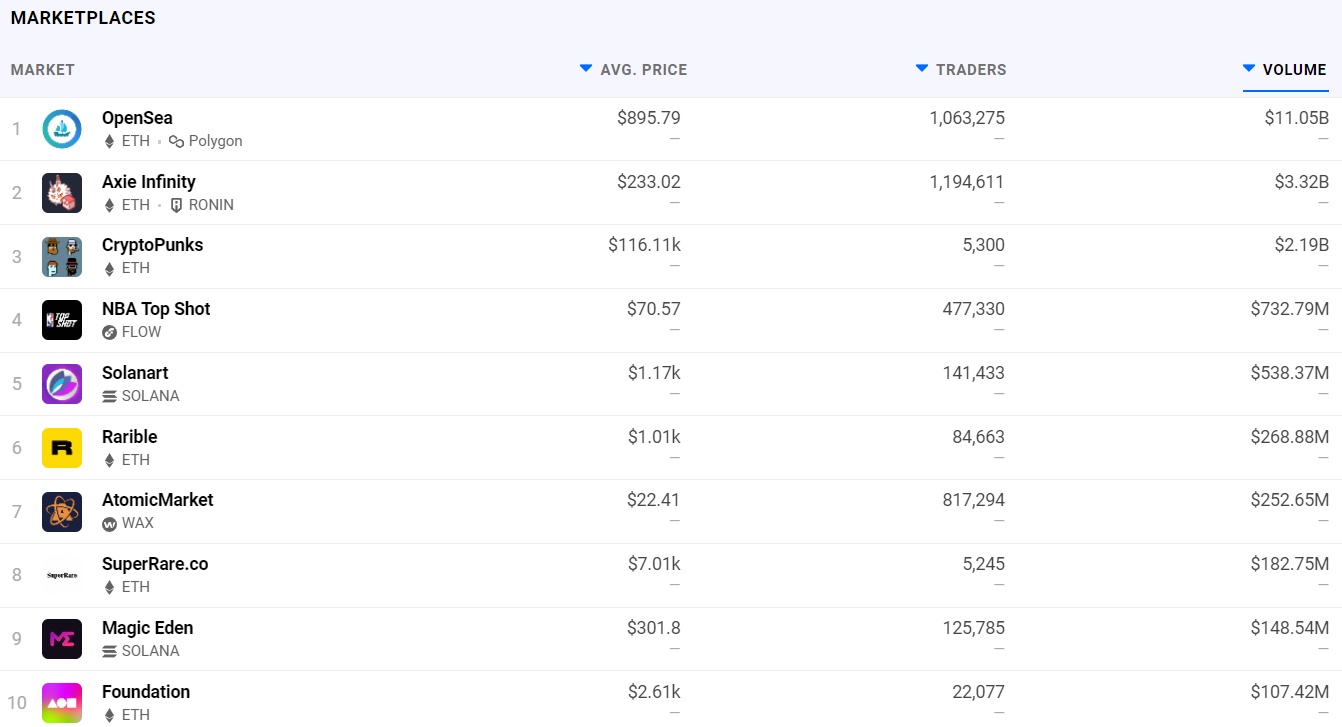Click Magic Eden average price $301.8
Image resolution: width=1342 pixels, height=727 pixels.
pyautogui.click(x=654, y=628)
